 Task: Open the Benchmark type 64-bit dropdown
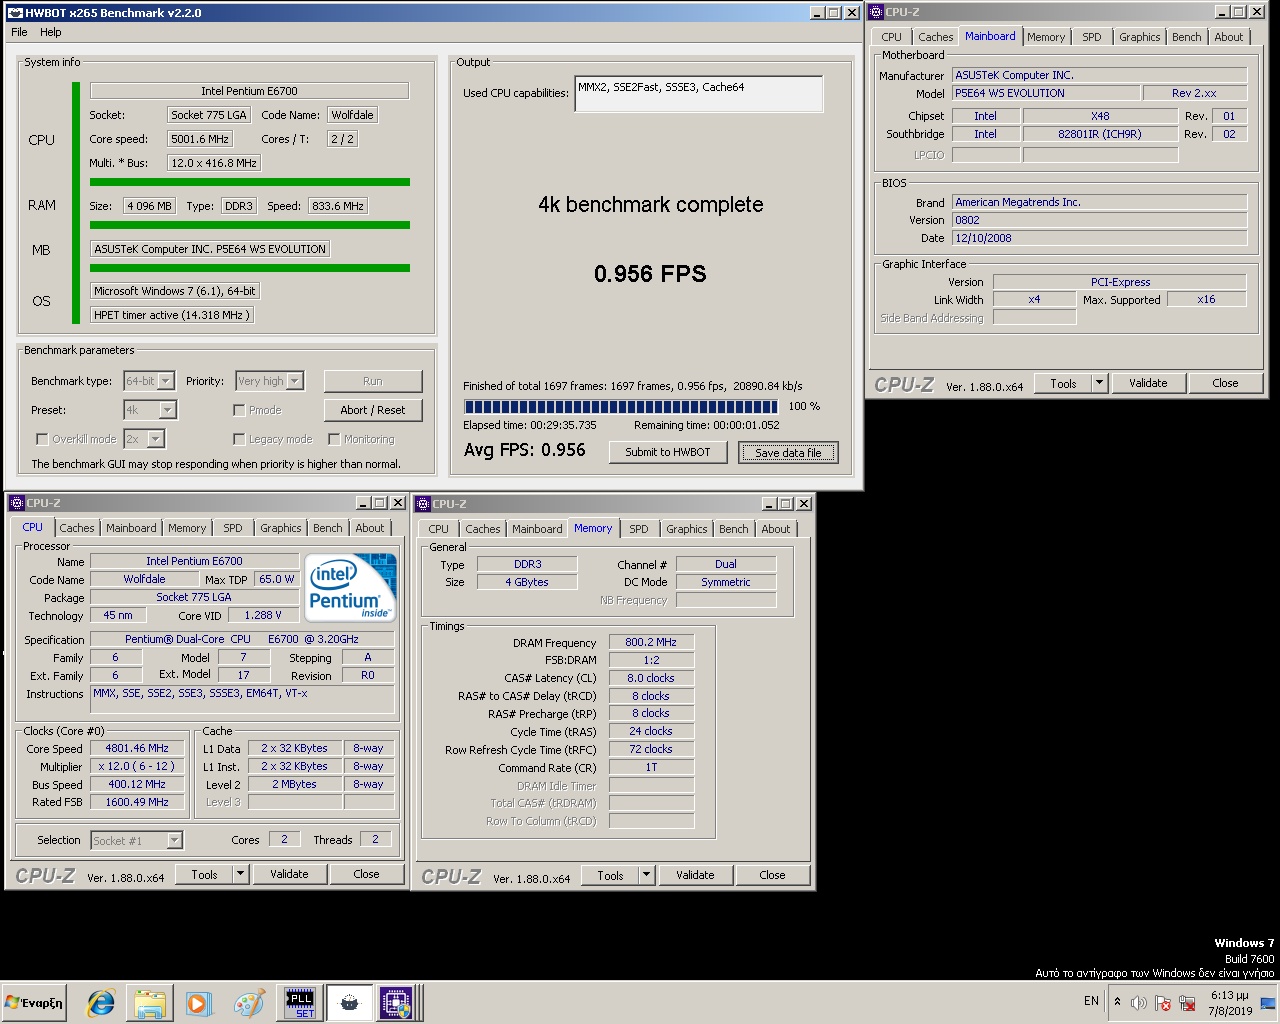click(166, 381)
